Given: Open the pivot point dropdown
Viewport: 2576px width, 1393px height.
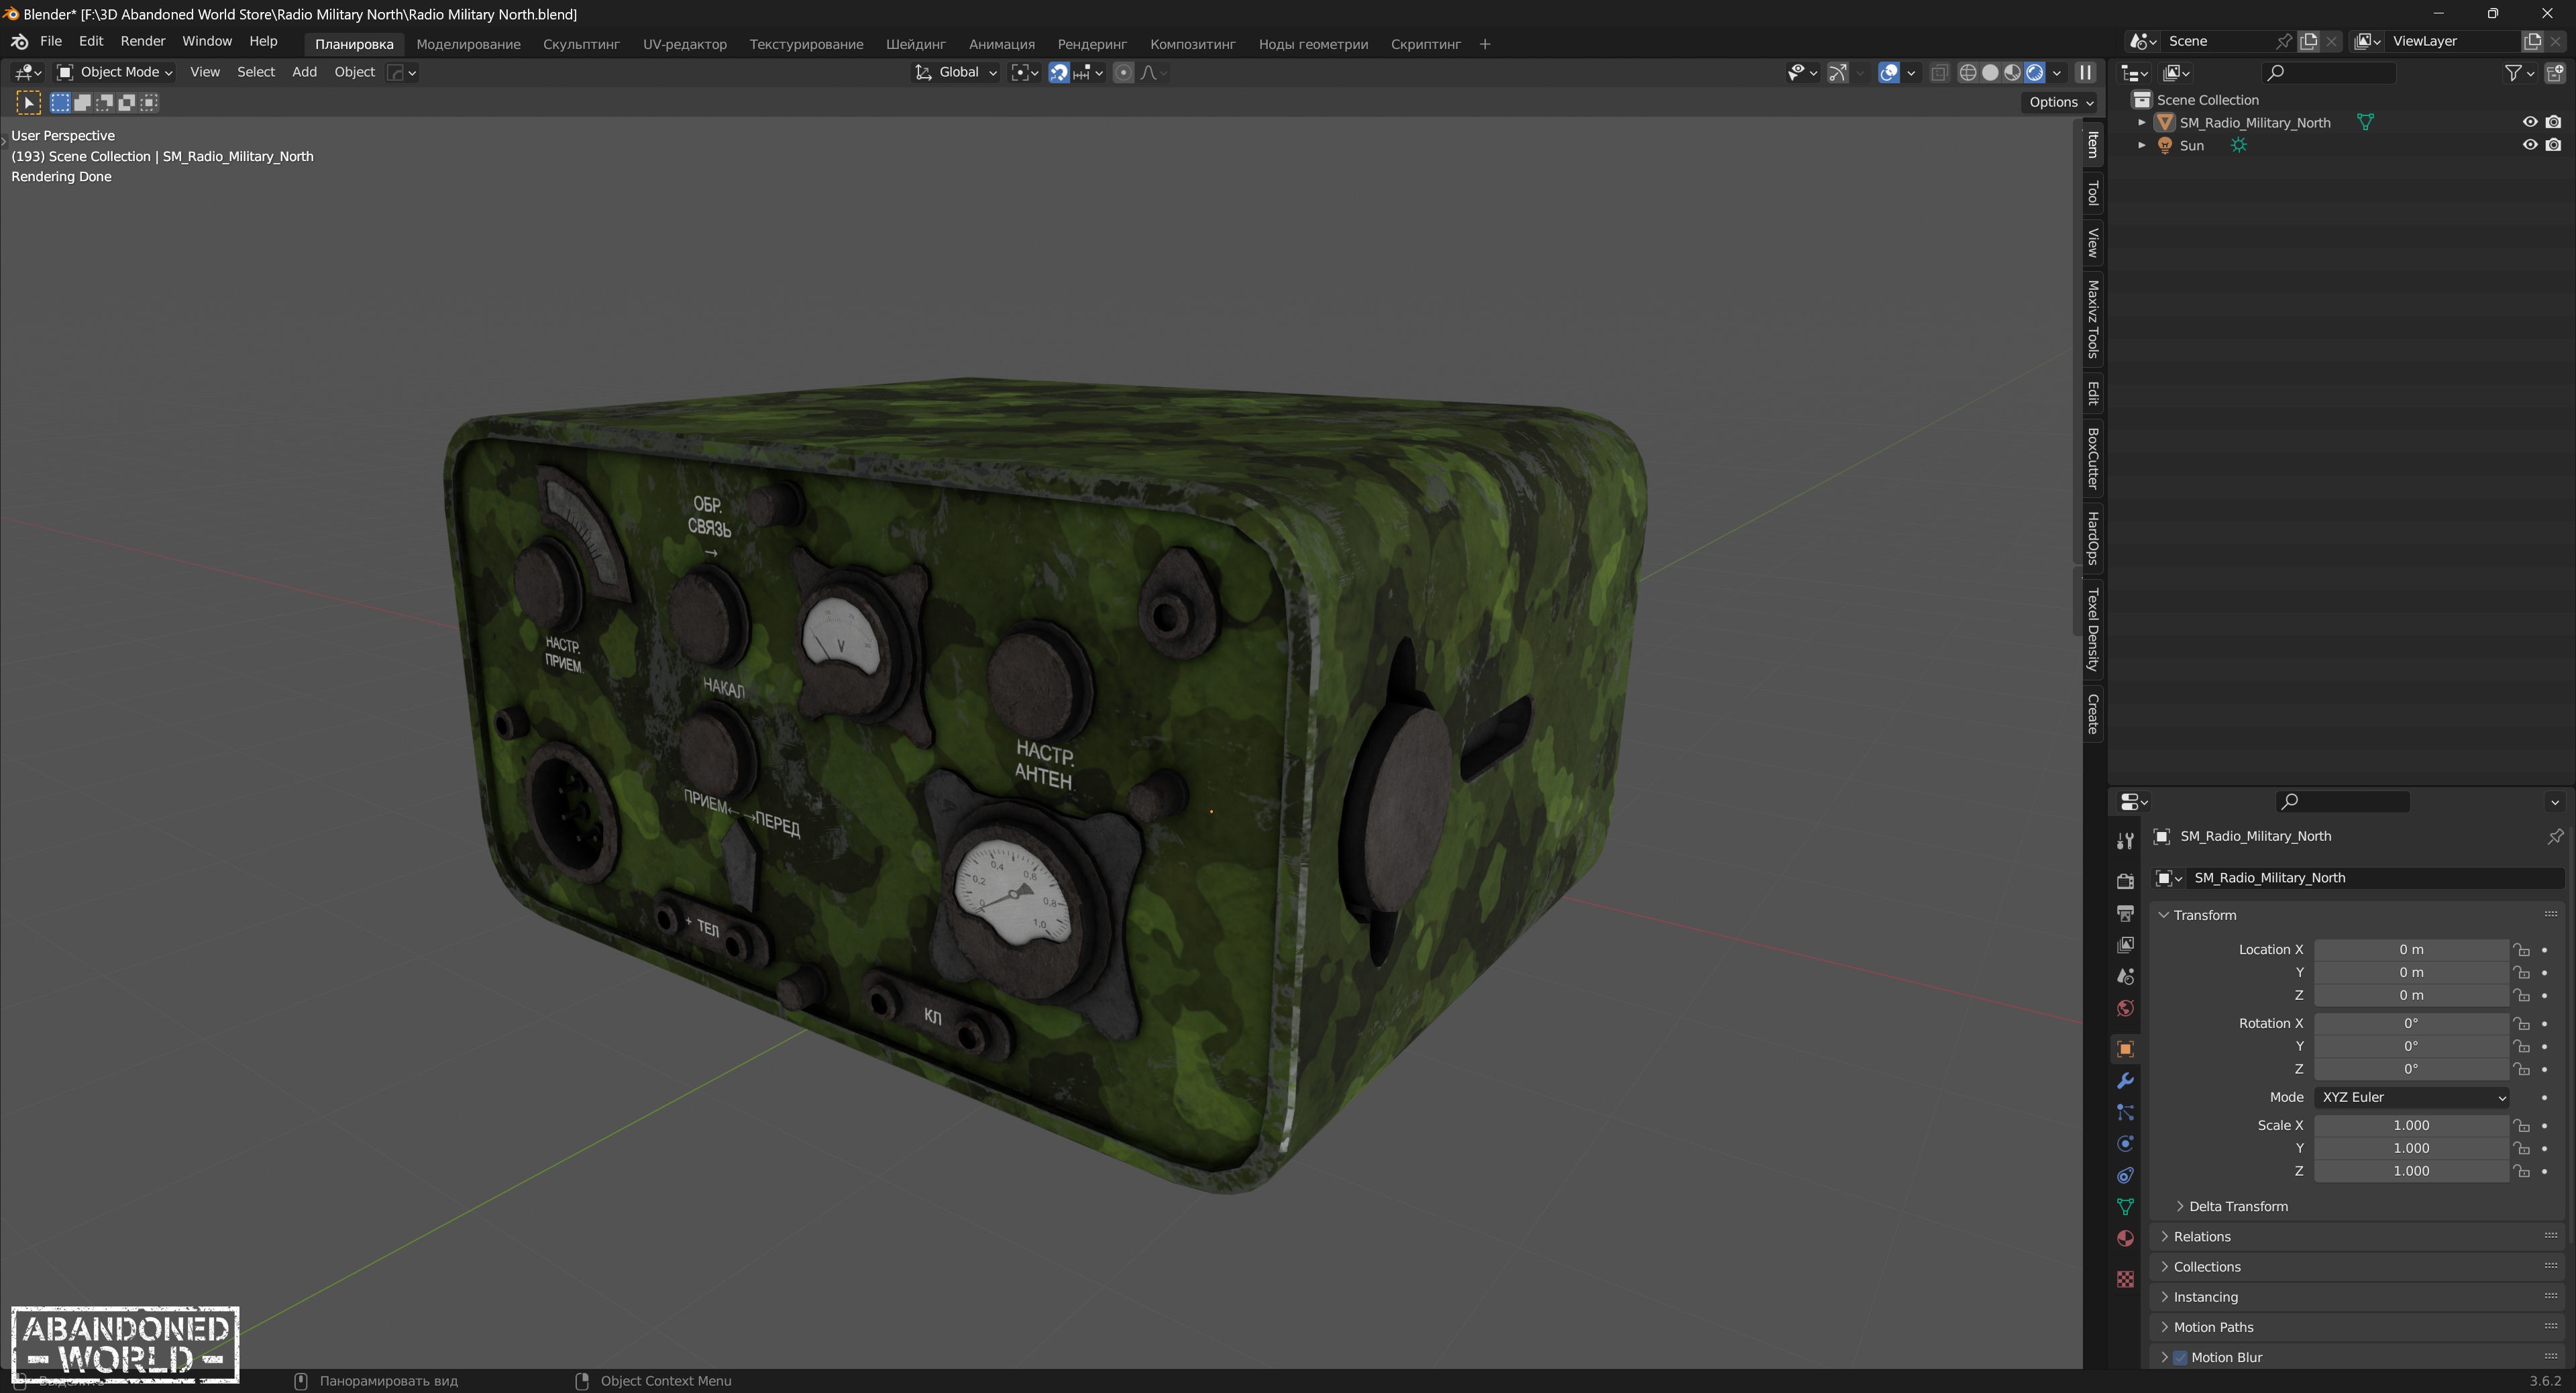Looking at the screenshot, I should pyautogui.click(x=1025, y=72).
